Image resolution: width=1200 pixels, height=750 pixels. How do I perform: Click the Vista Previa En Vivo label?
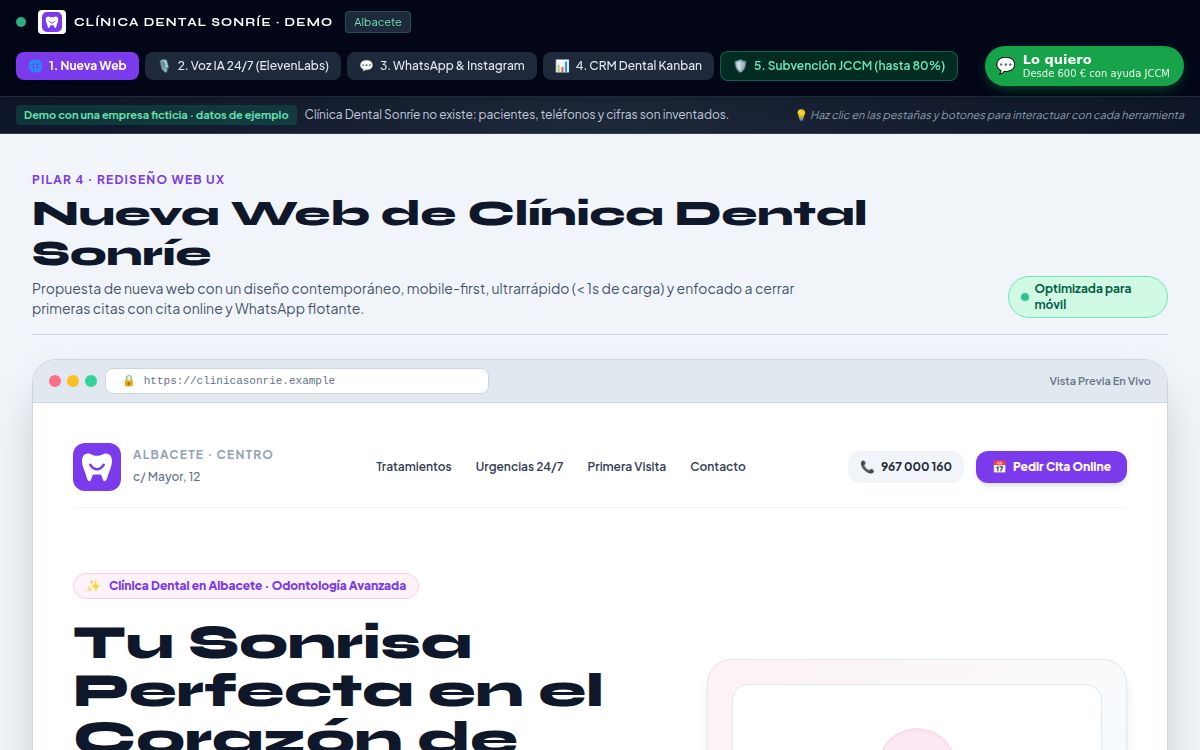1100,381
